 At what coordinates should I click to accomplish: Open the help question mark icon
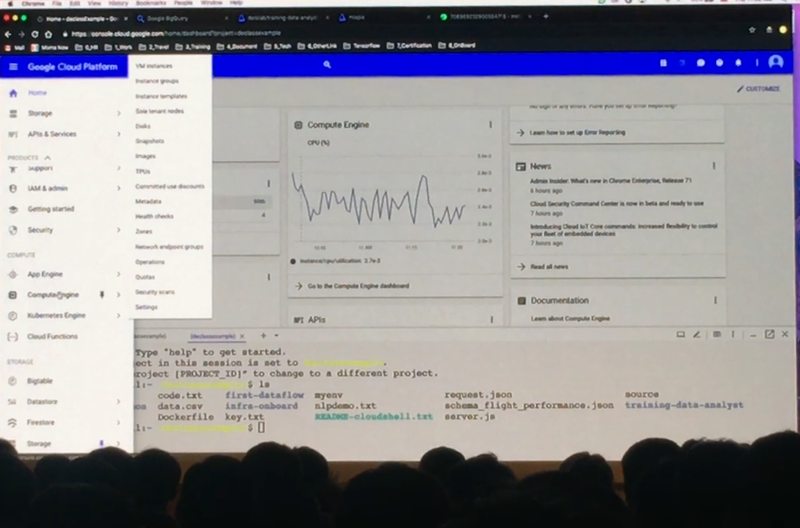pos(719,63)
